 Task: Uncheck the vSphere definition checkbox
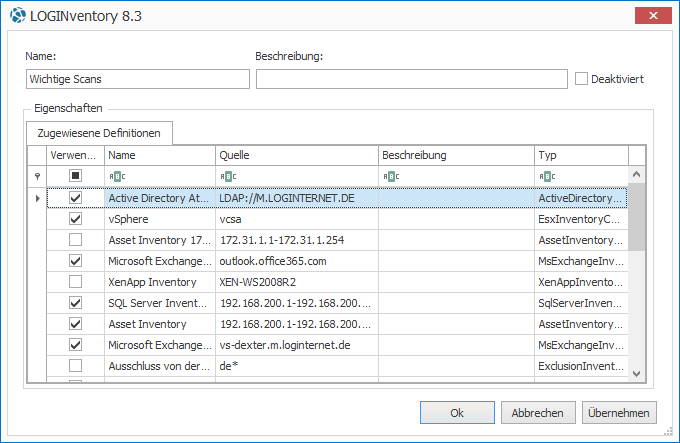pyautogui.click(x=75, y=219)
